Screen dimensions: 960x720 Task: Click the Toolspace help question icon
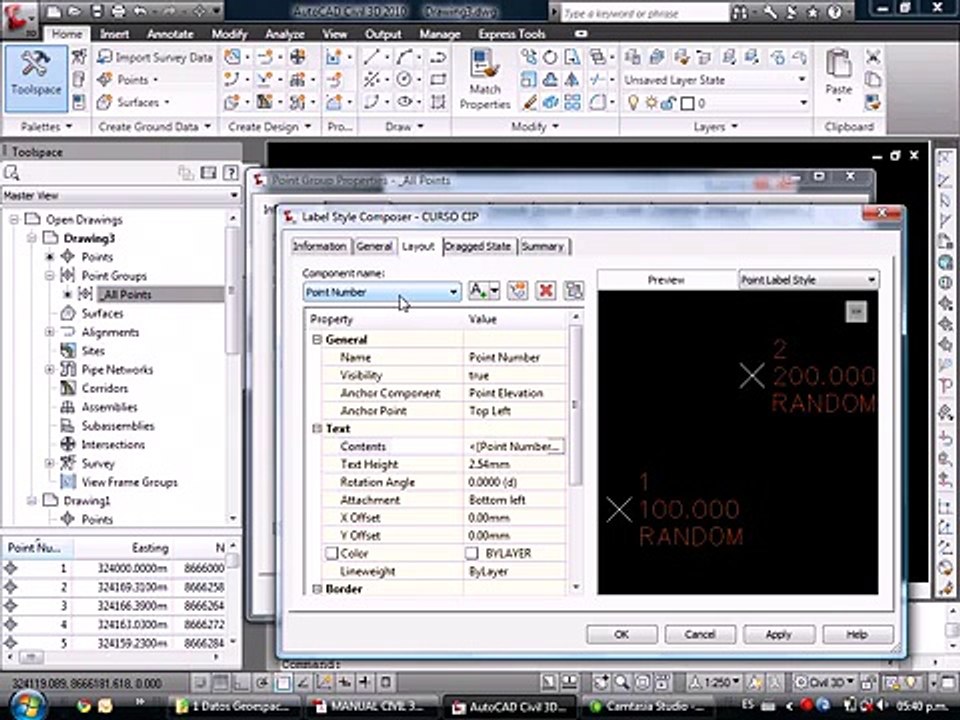point(230,173)
